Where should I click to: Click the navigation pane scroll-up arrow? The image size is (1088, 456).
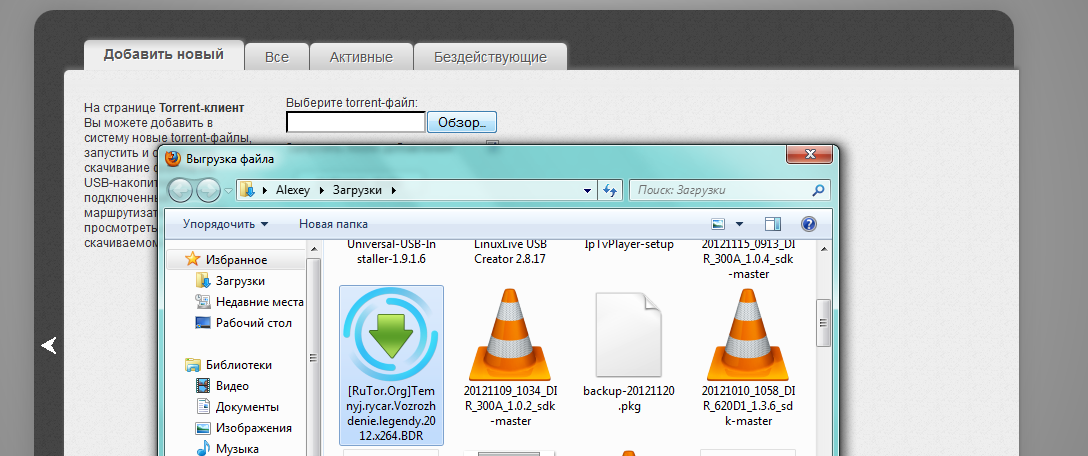pos(313,248)
